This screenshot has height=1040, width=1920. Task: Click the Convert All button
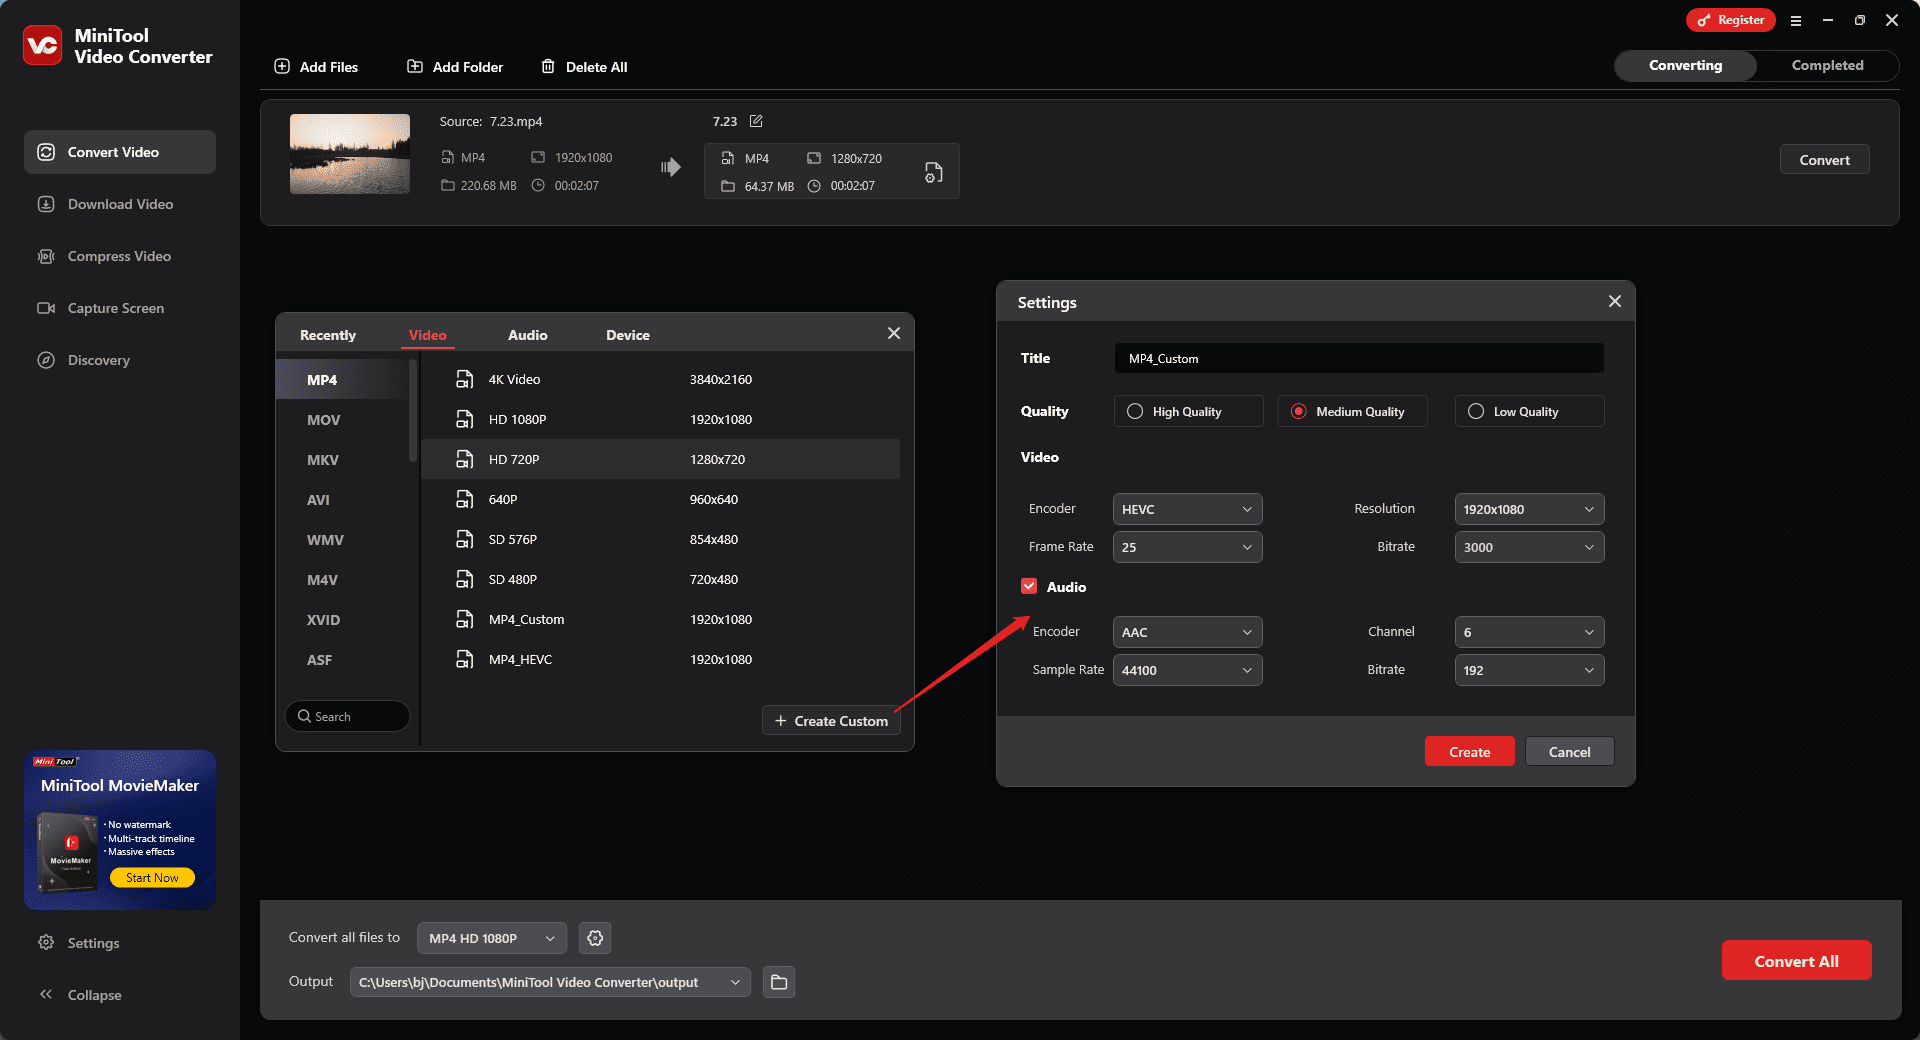pyautogui.click(x=1796, y=960)
